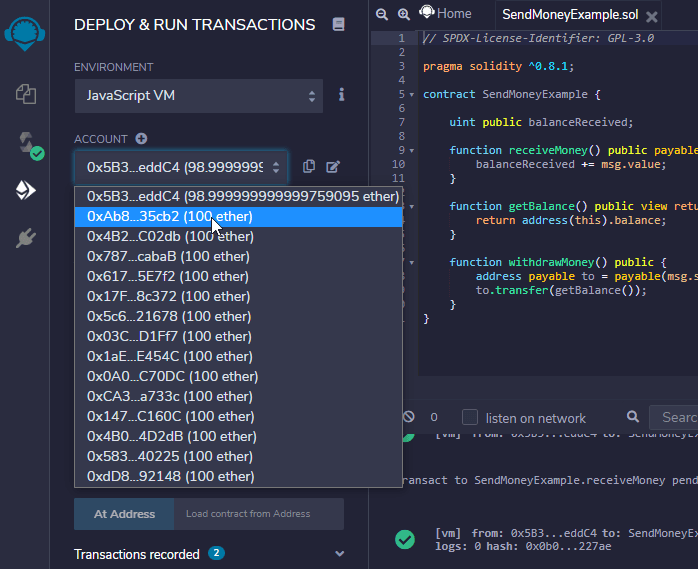Click the sign message edit icon
Screen dimensions: 698x569
333,167
